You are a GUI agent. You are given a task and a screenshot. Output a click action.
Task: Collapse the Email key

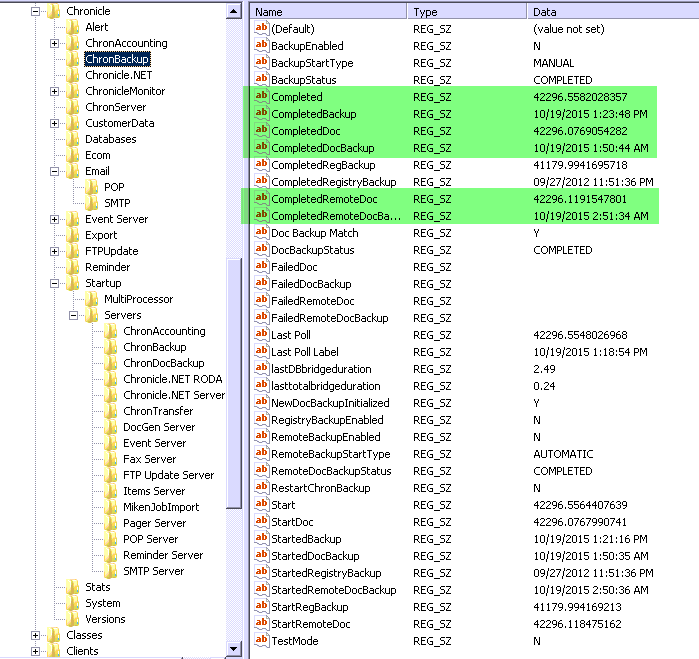point(54,171)
